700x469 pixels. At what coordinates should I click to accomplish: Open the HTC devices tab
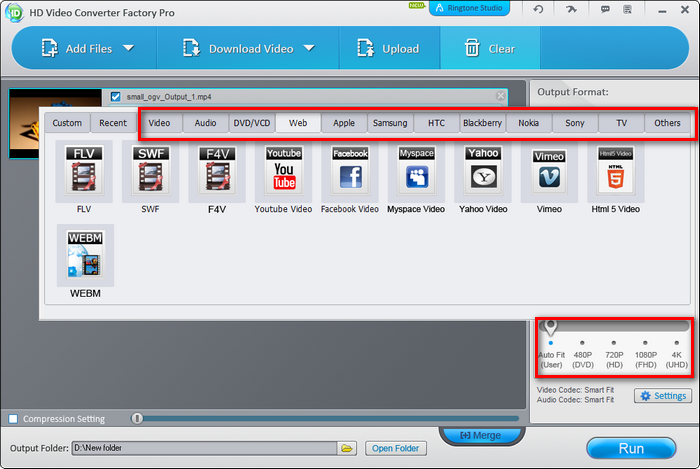436,123
